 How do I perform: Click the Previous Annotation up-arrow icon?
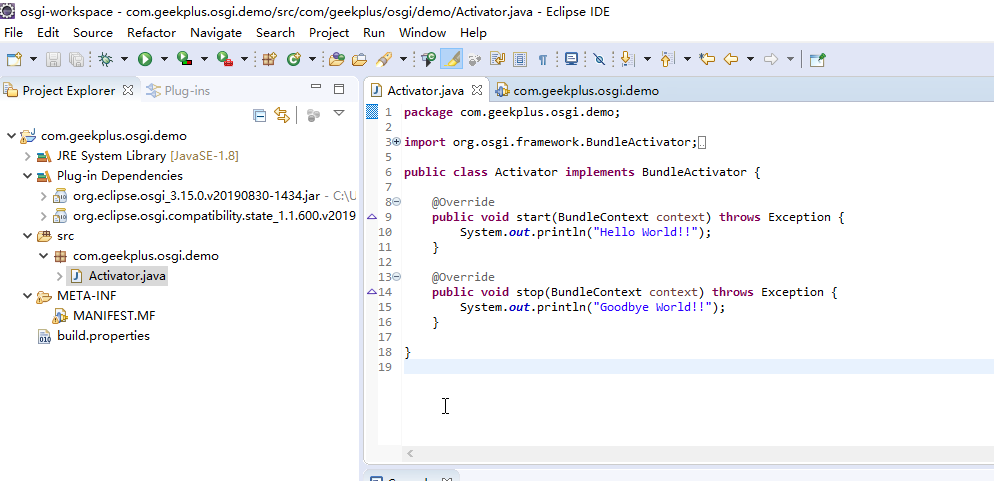666,60
